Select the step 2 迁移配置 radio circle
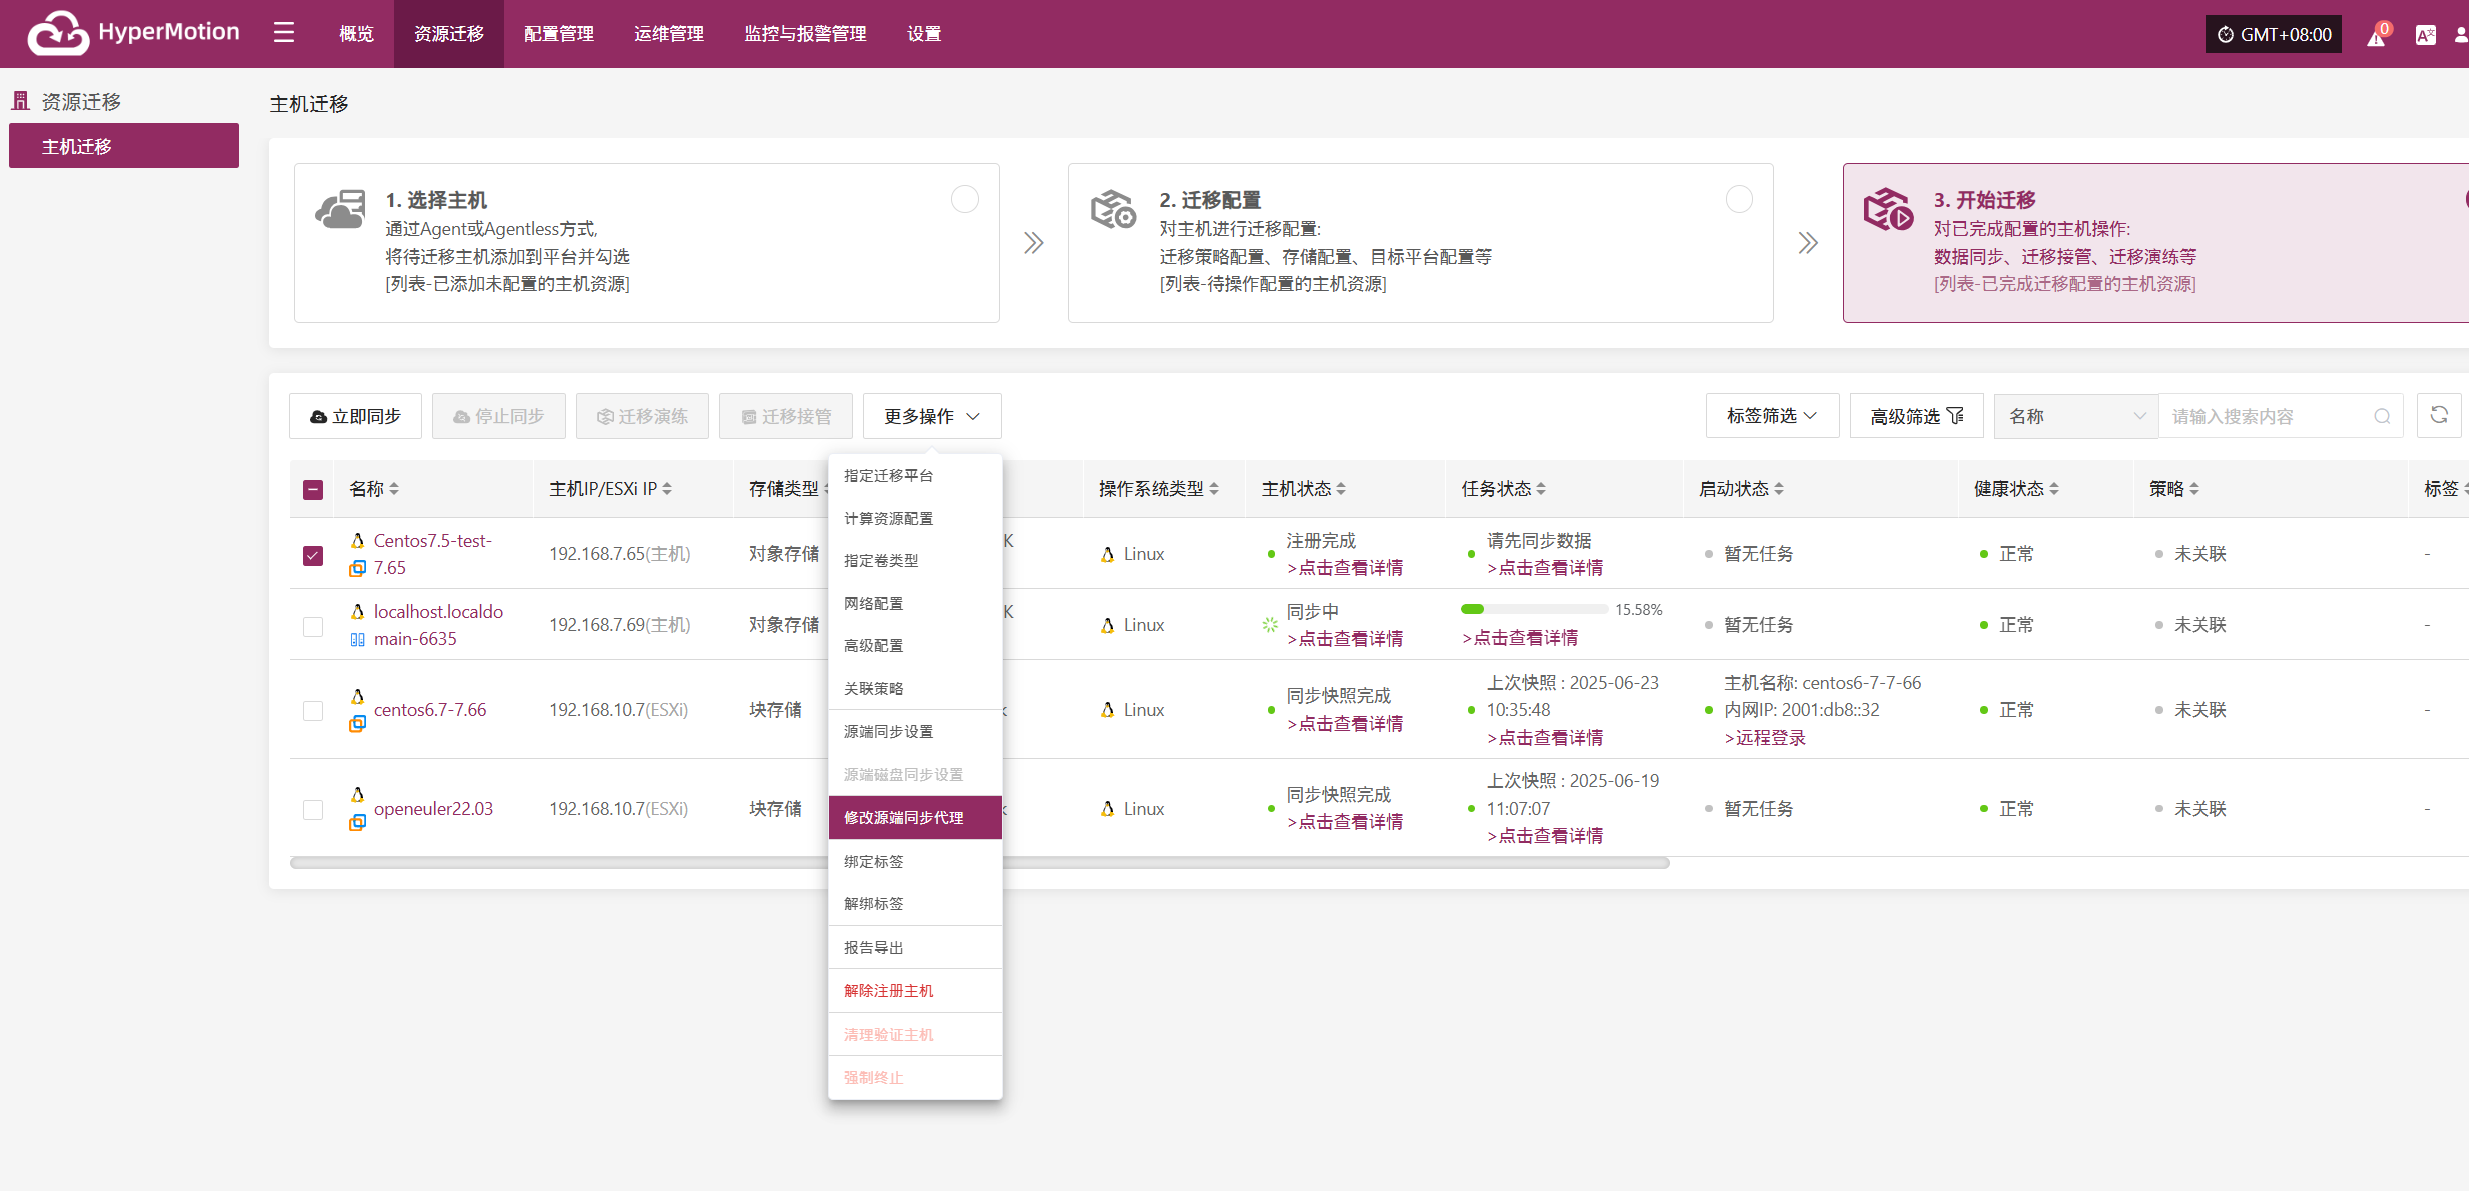Screen dimensions: 2469x1191 coord(1740,199)
